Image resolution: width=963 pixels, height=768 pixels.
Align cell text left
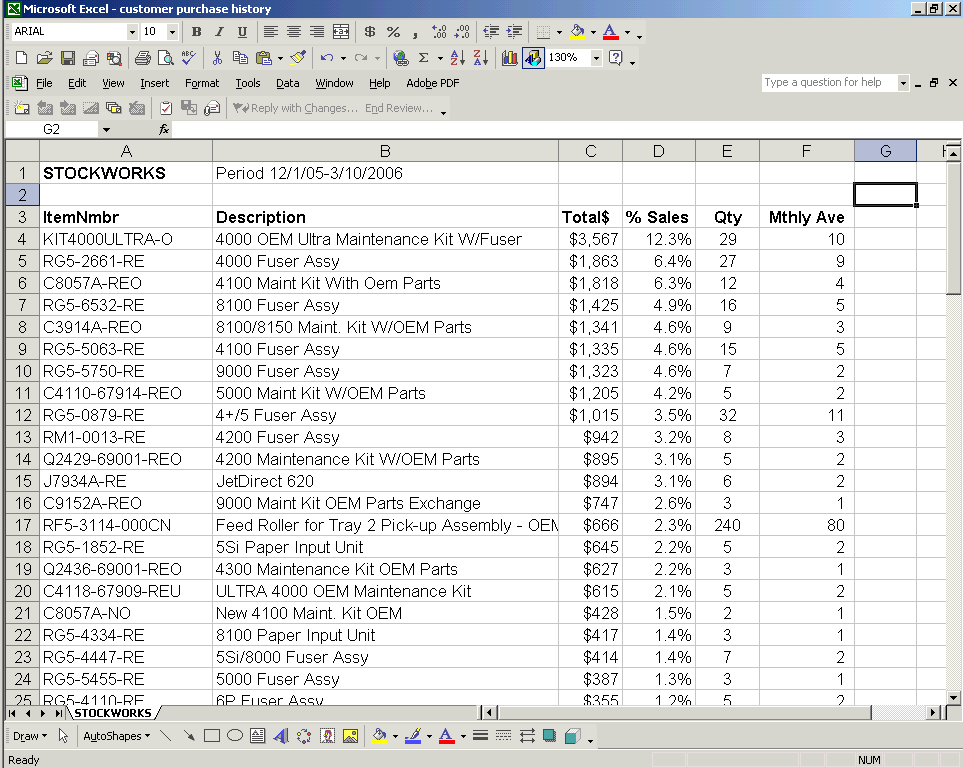(x=271, y=32)
